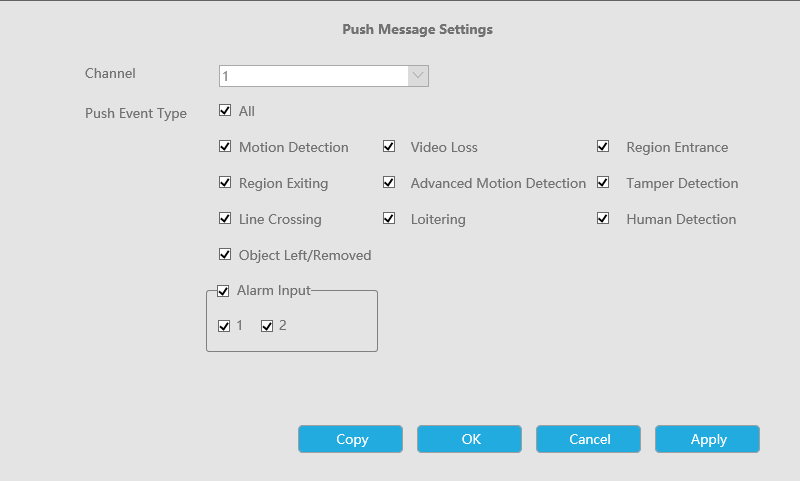
Task: Click the Copy button
Action: click(x=351, y=439)
